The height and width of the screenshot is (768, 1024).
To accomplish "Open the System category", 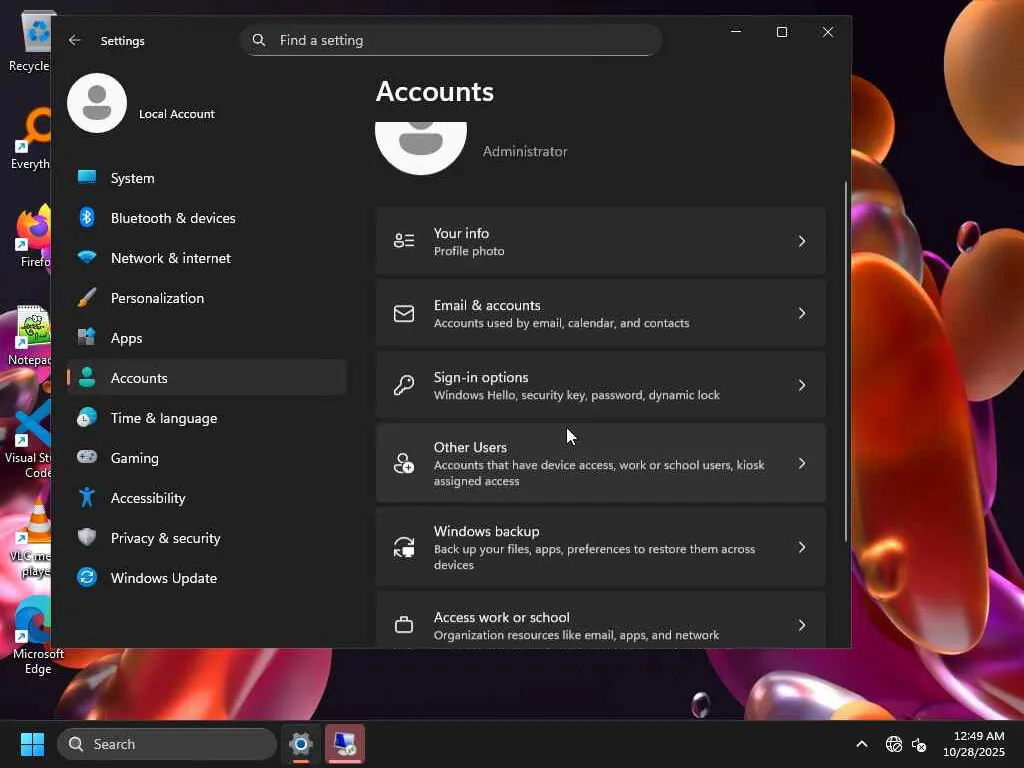I will click(x=207, y=178).
